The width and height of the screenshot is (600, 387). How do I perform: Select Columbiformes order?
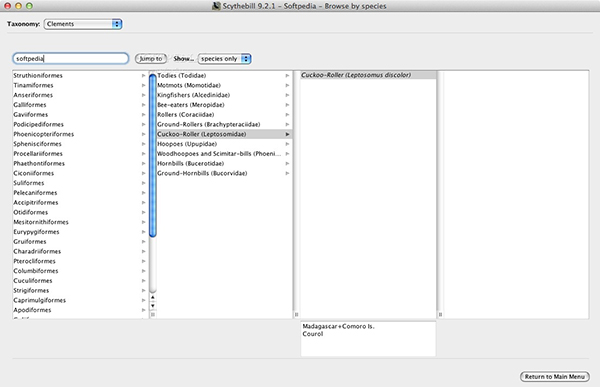click(x=80, y=271)
